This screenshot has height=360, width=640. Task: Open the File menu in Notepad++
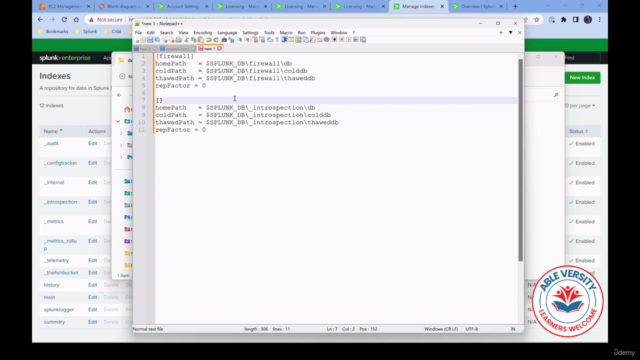[138, 33]
